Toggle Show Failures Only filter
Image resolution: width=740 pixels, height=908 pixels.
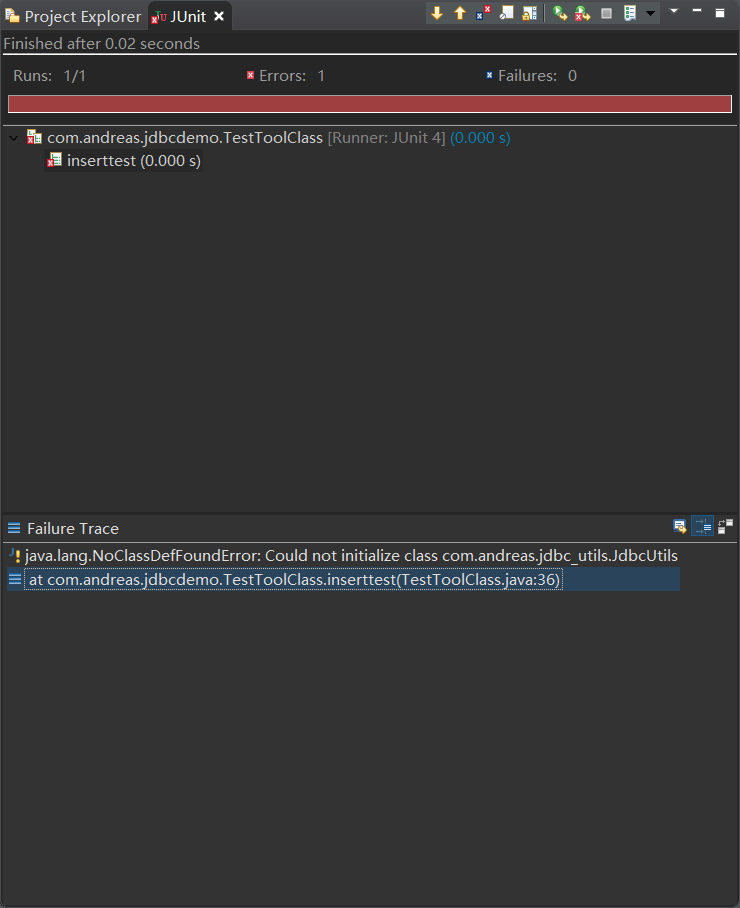[x=483, y=13]
